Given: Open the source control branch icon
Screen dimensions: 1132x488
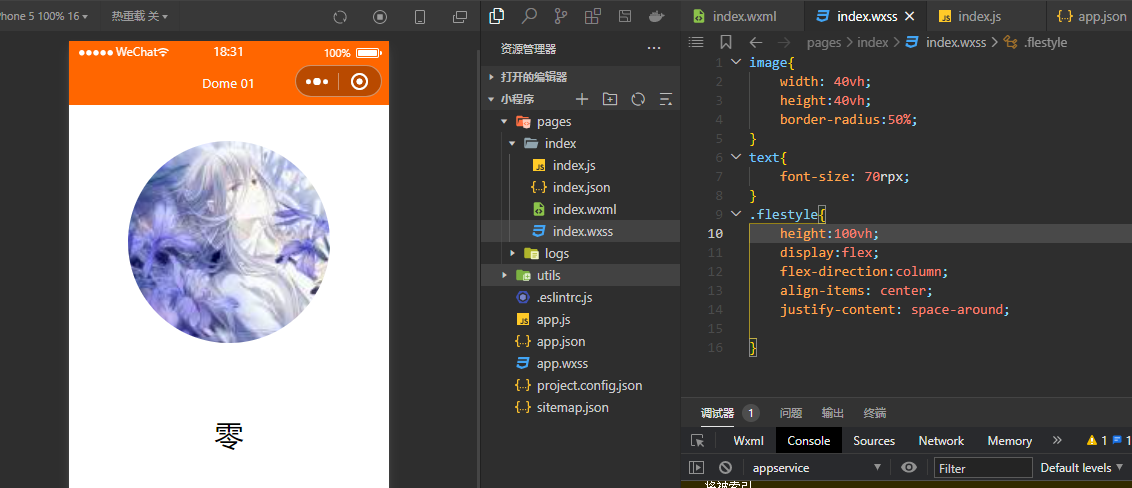Looking at the screenshot, I should [x=561, y=16].
